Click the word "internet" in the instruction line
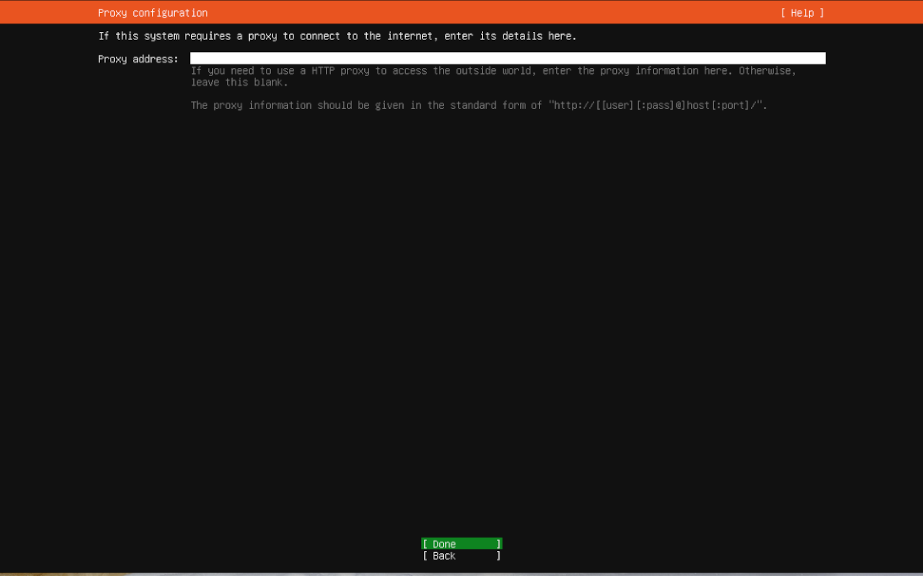This screenshot has height=576, width=923. point(411,36)
